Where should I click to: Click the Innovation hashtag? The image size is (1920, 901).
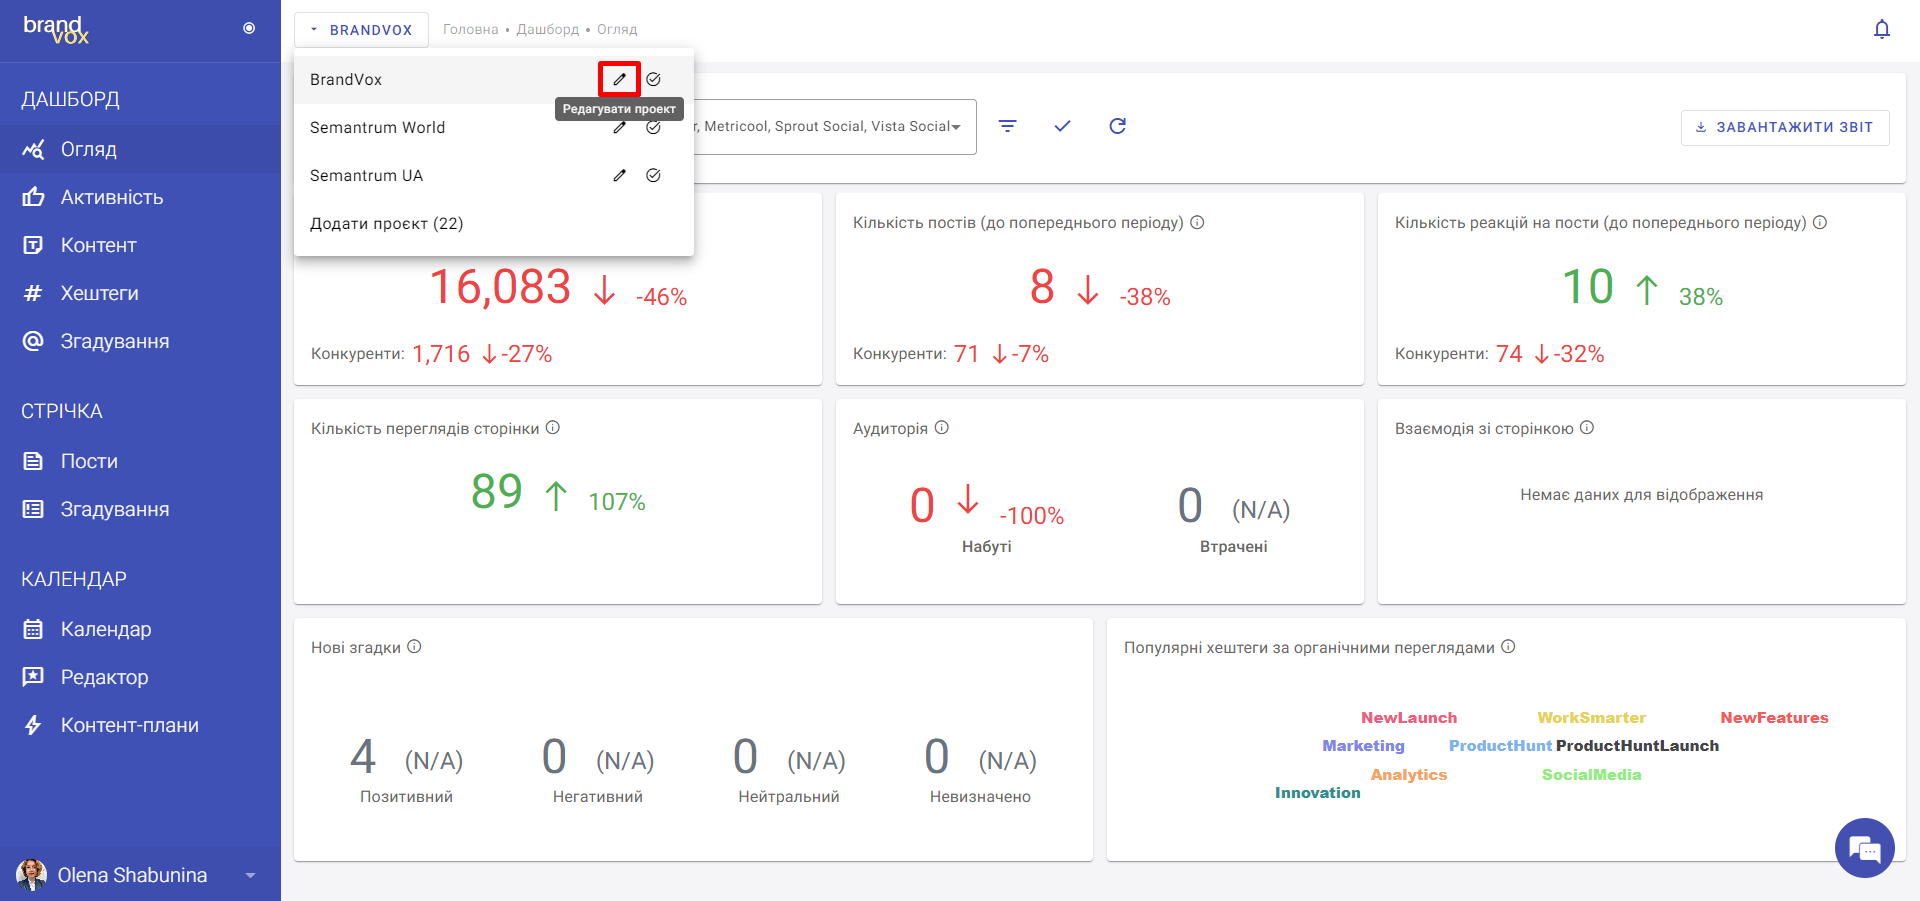tap(1317, 793)
